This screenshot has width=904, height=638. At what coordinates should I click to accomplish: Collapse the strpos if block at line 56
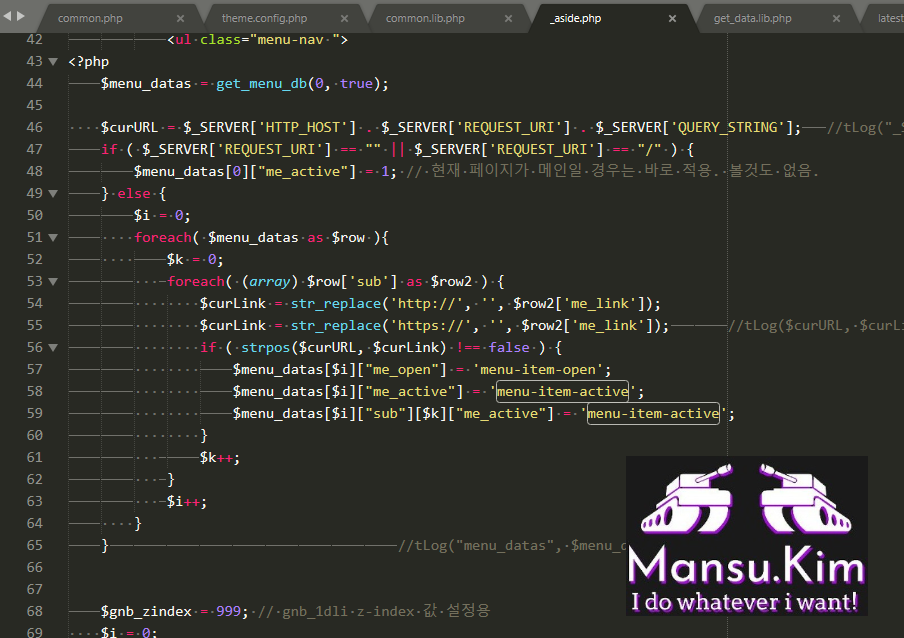[53, 348]
